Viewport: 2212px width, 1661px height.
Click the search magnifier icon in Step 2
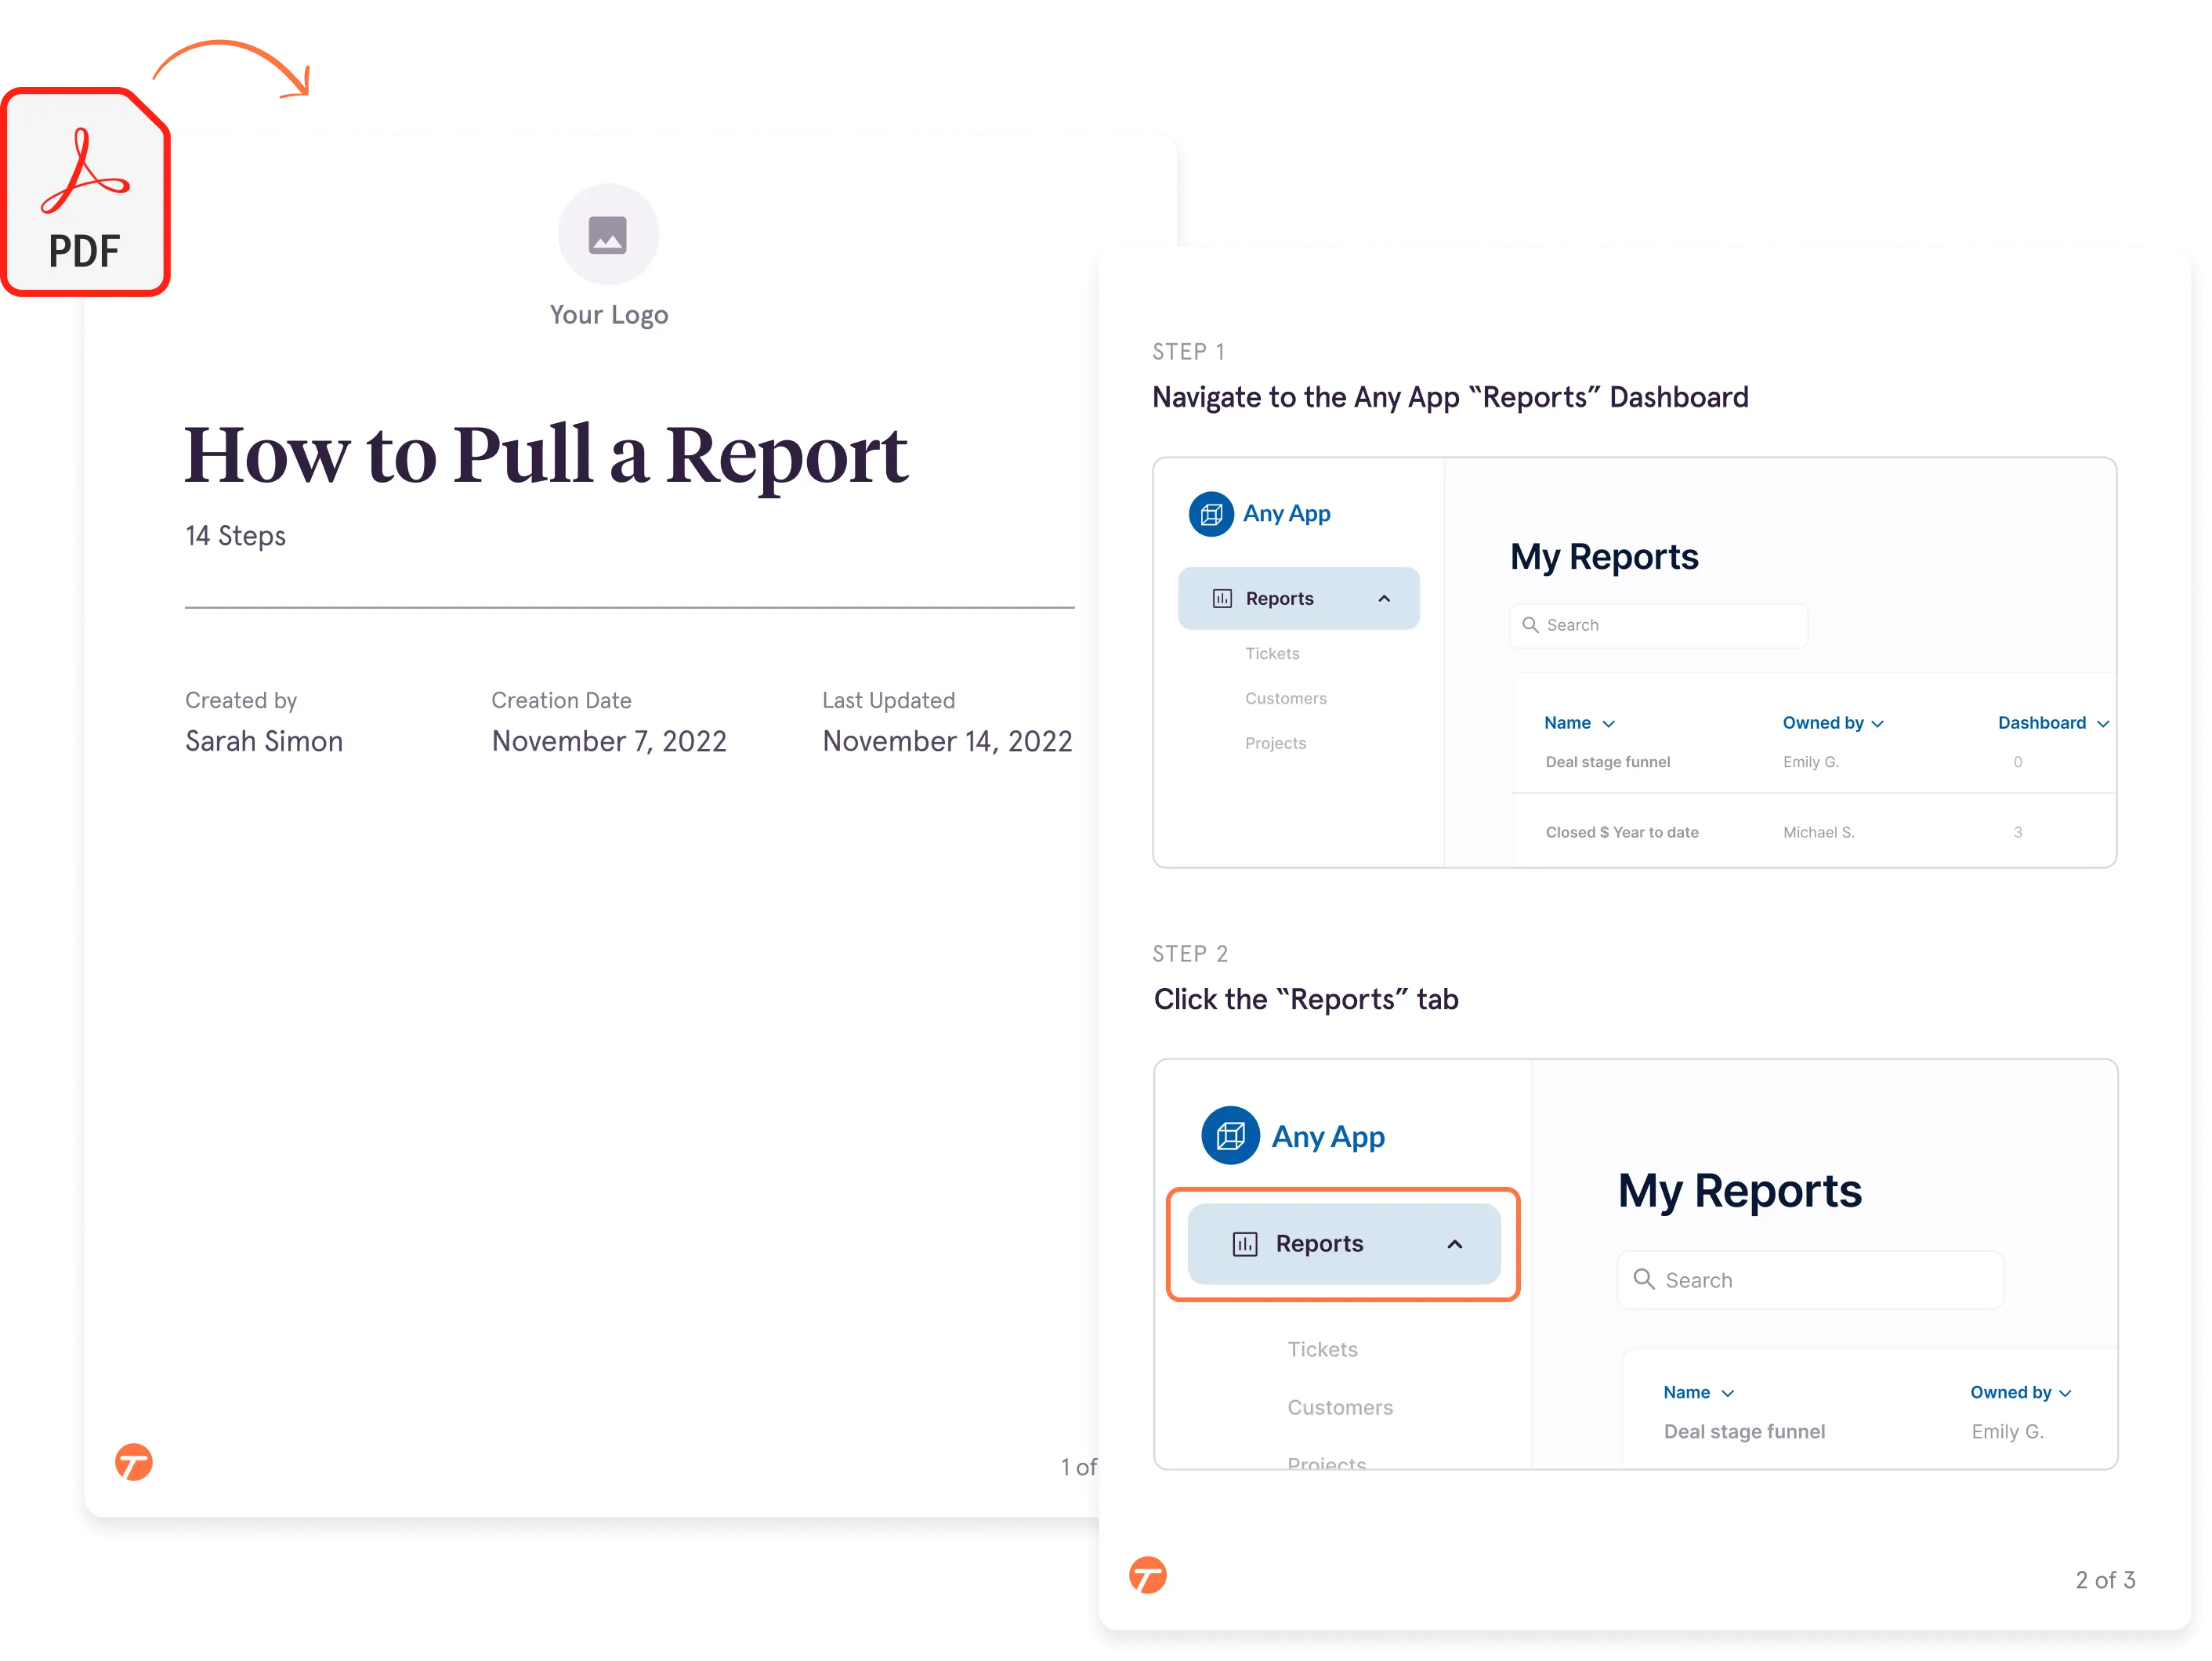(1643, 1279)
